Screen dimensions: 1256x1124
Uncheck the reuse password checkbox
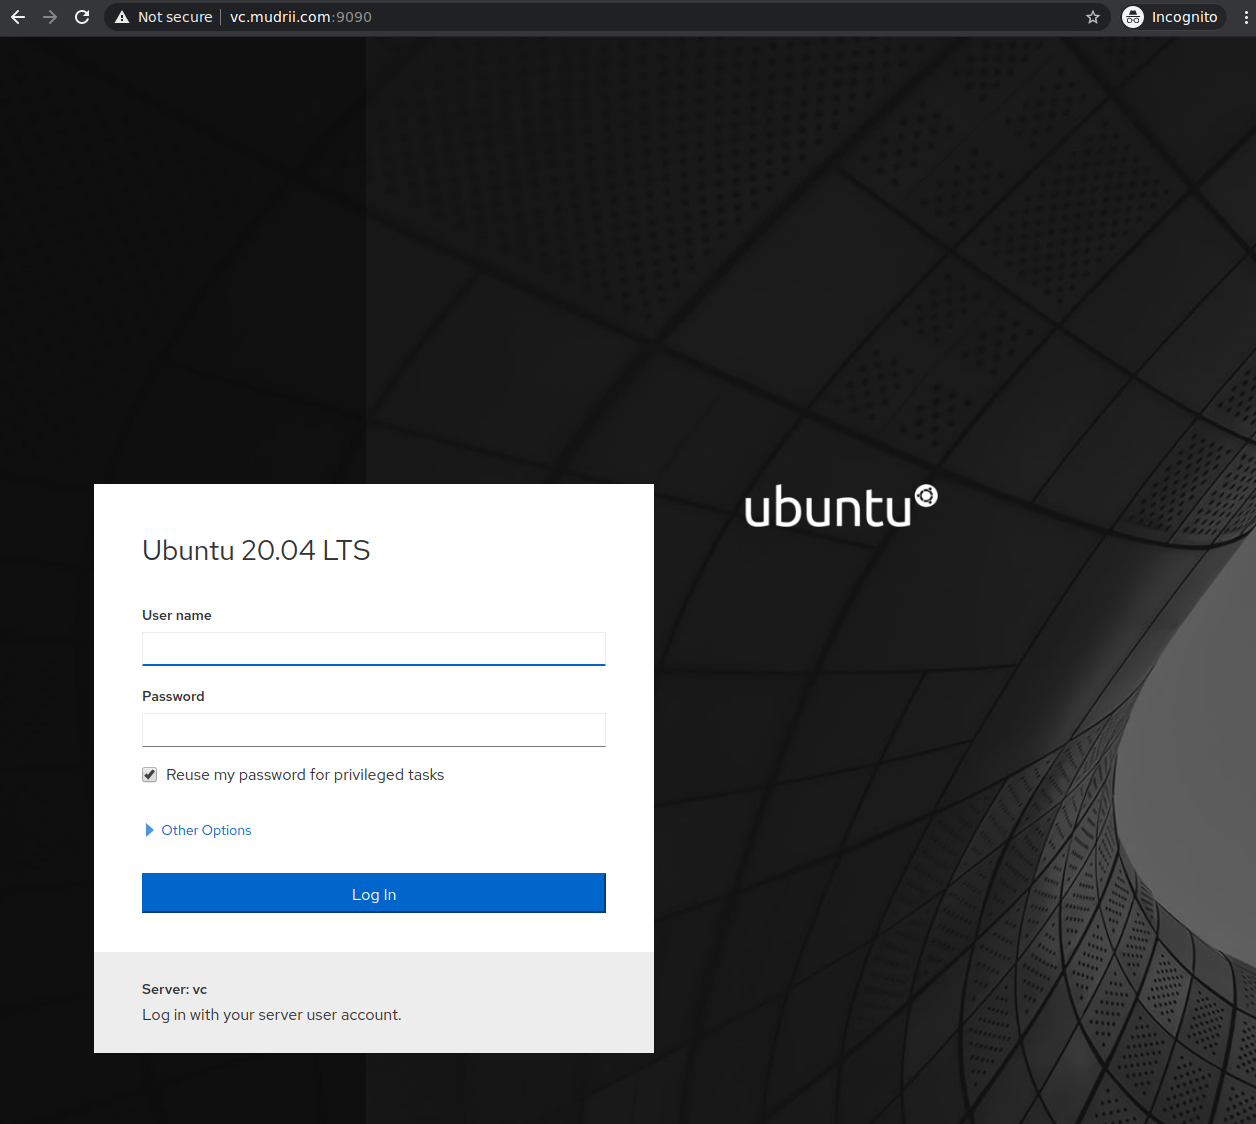(x=150, y=775)
